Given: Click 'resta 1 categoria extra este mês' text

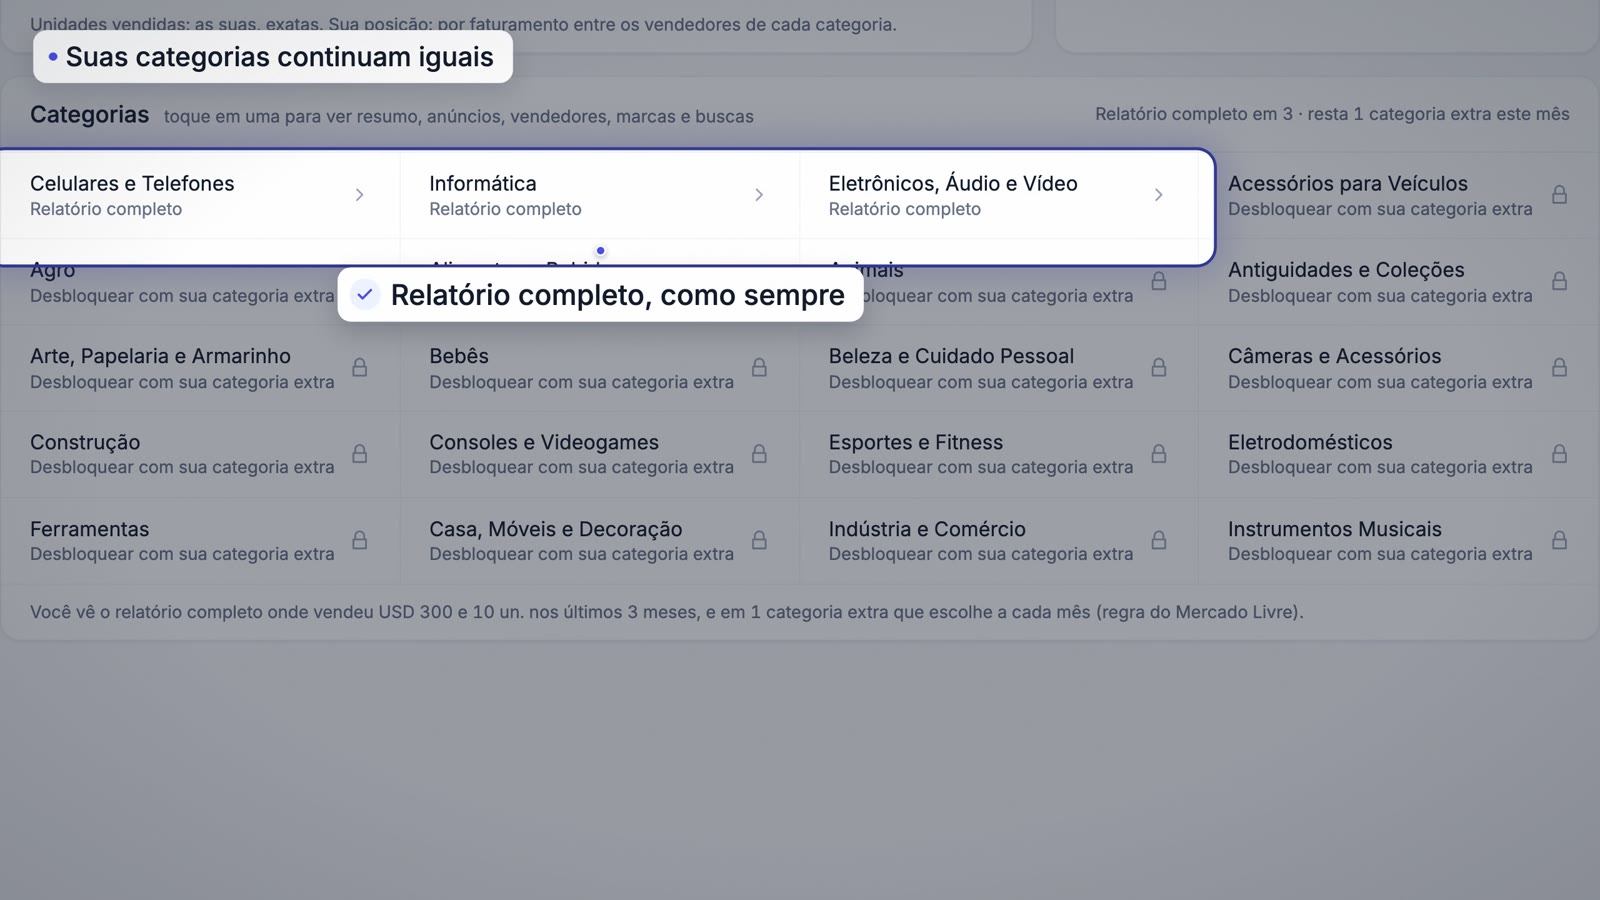Looking at the screenshot, I should coord(1438,114).
